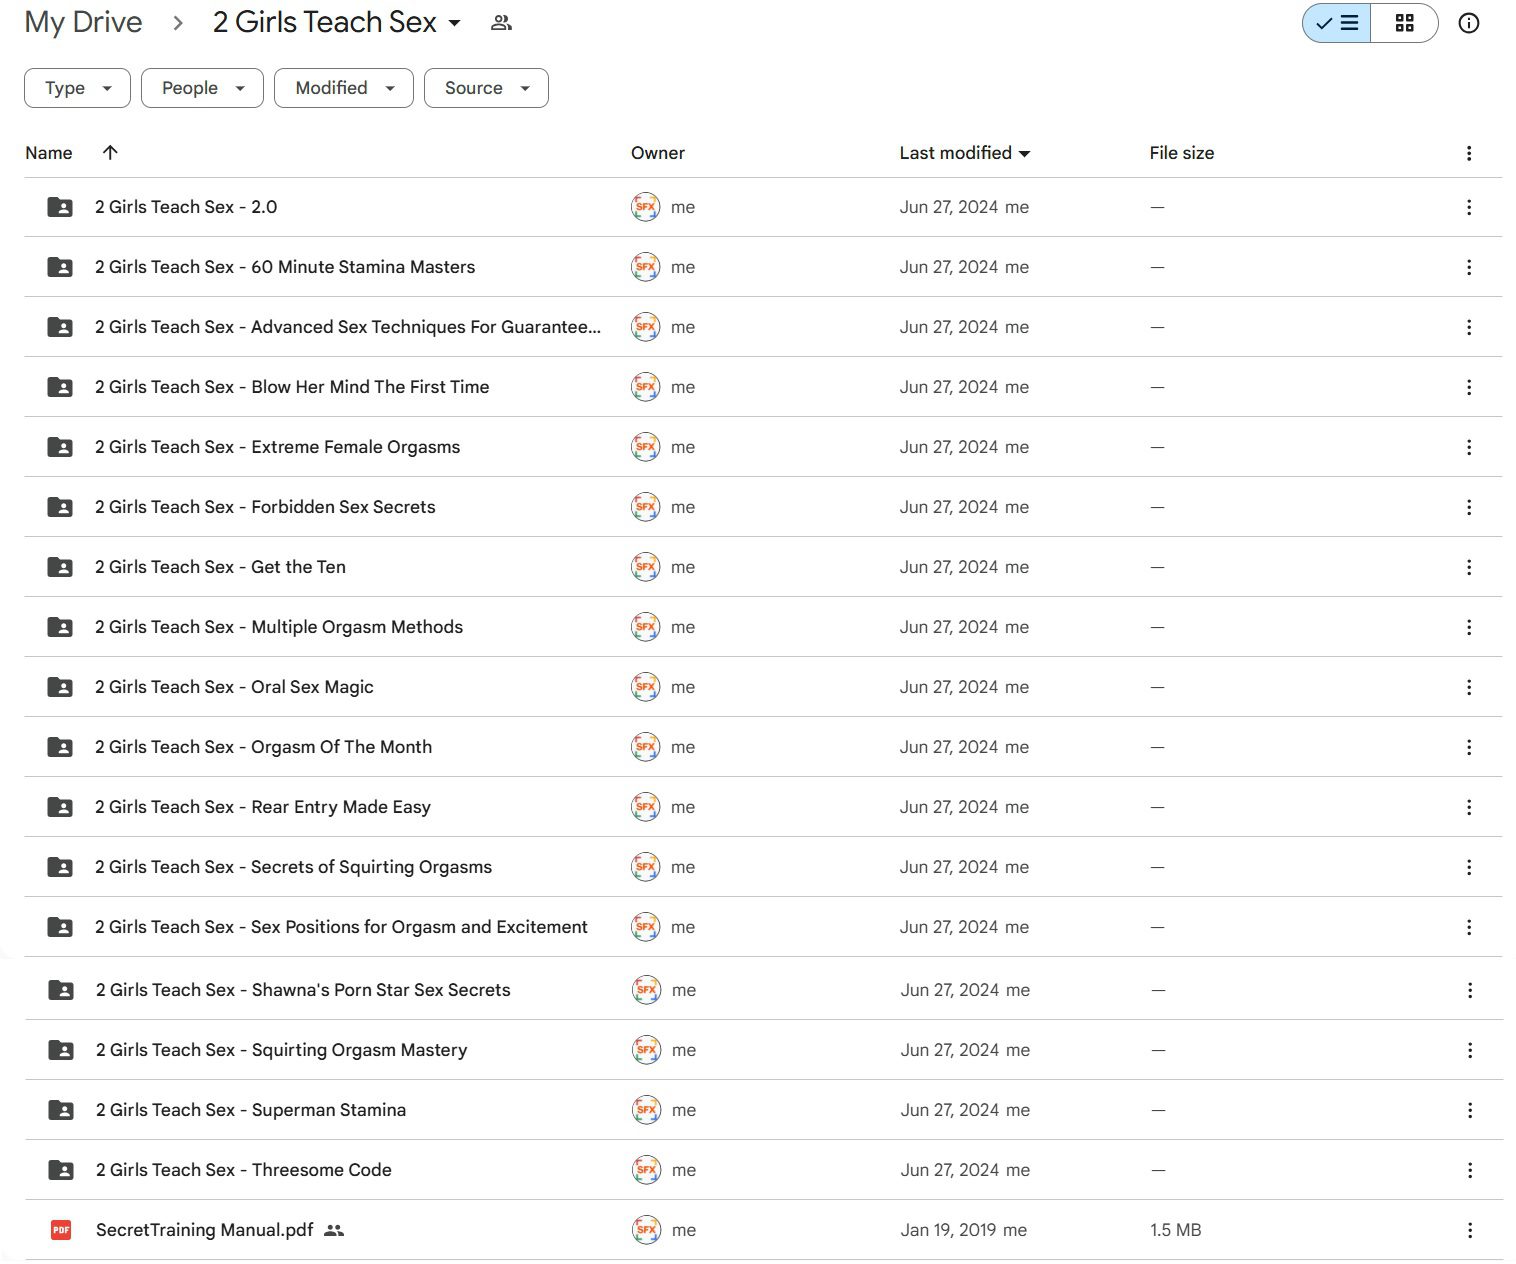Open more actions for 'Threesome Code' folder
Image resolution: width=1516 pixels, height=1264 pixels.
1470,1170
